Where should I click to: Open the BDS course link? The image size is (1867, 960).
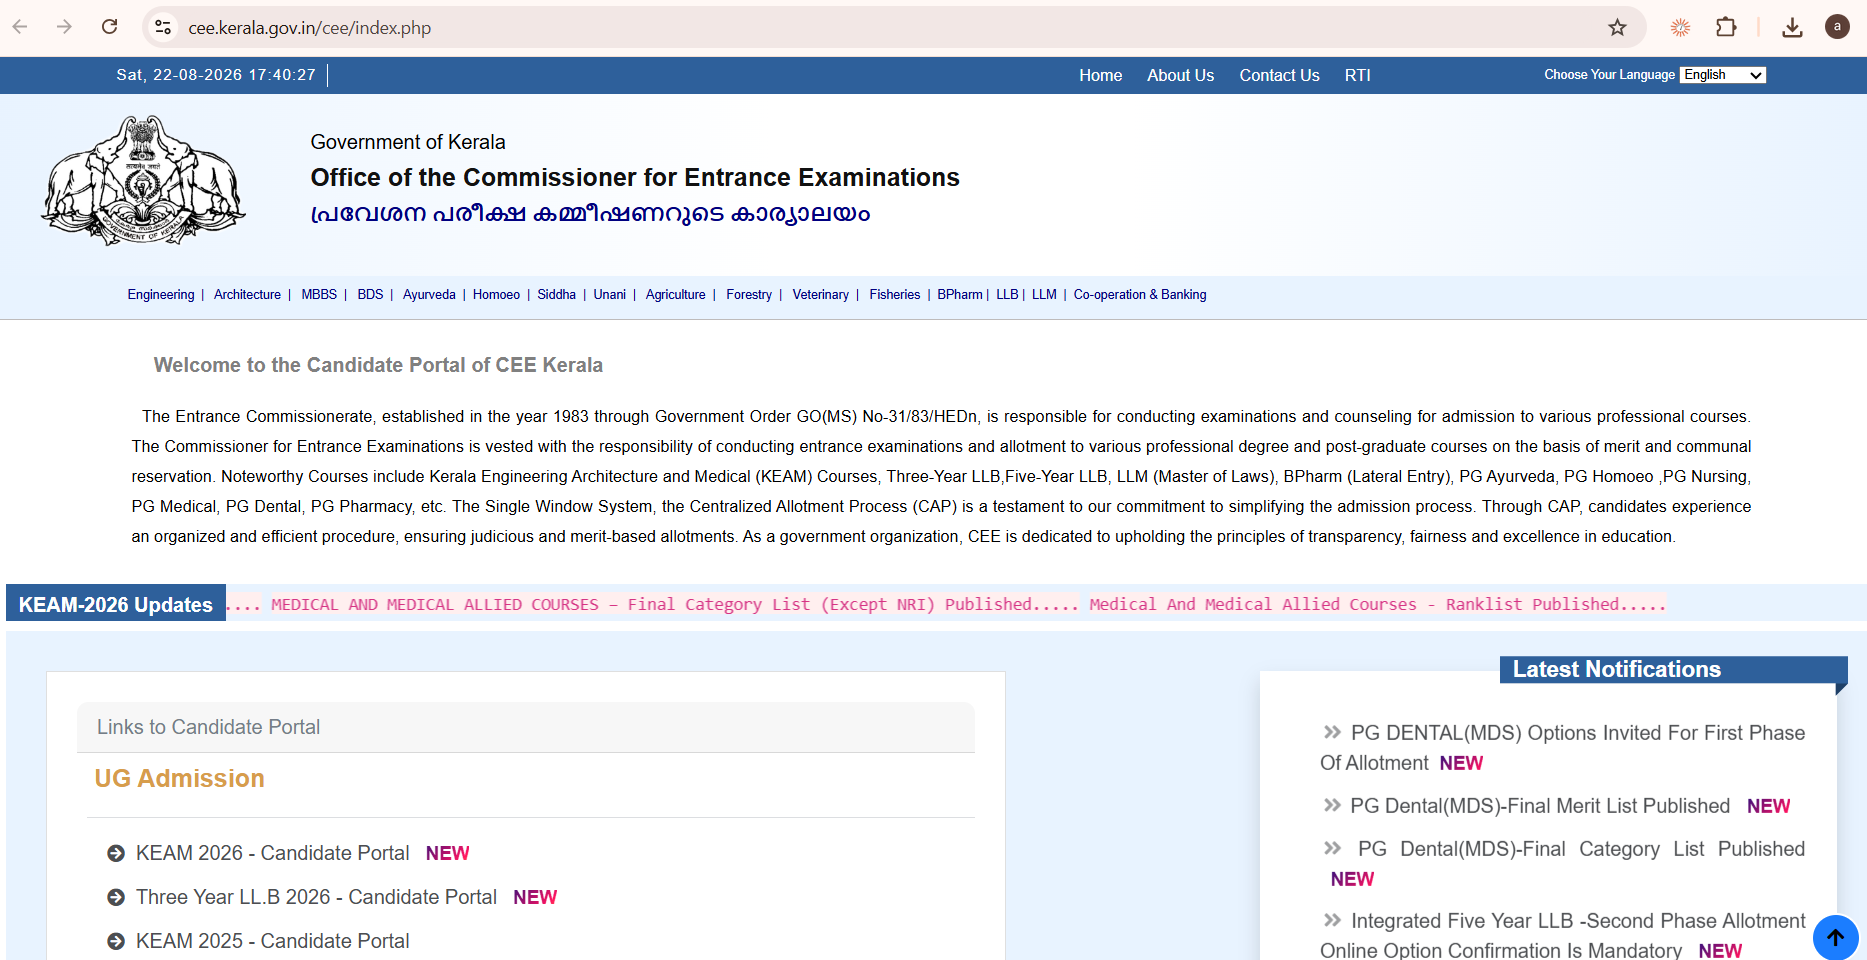click(370, 294)
